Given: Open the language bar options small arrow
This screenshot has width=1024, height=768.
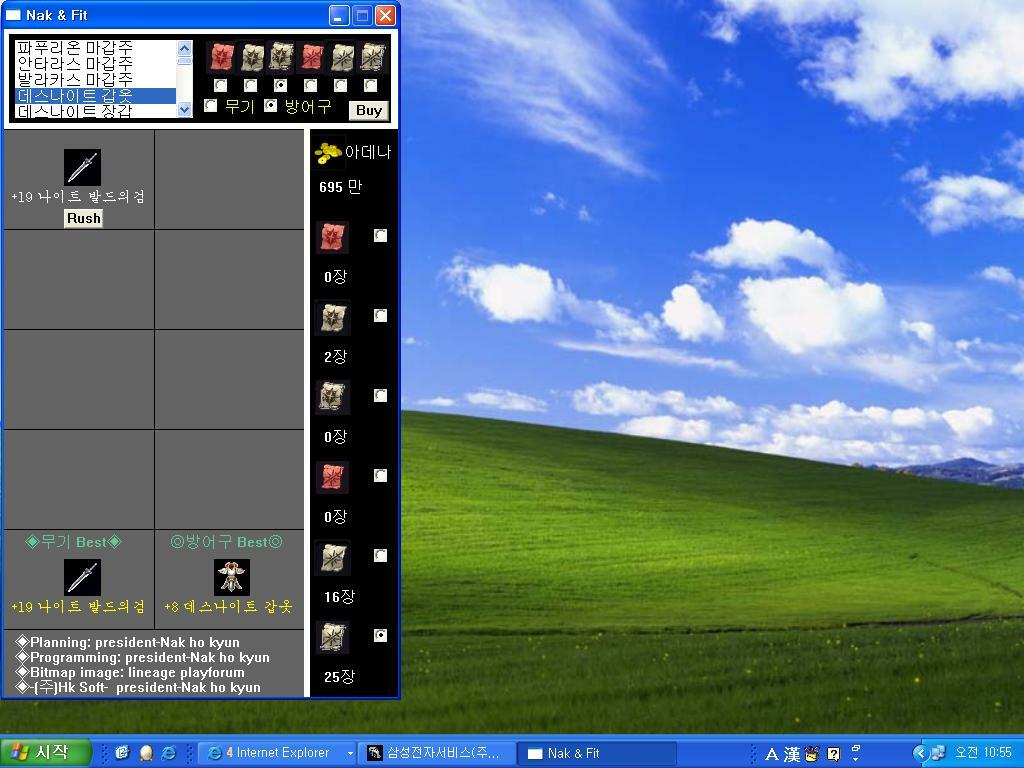Looking at the screenshot, I should tap(856, 759).
